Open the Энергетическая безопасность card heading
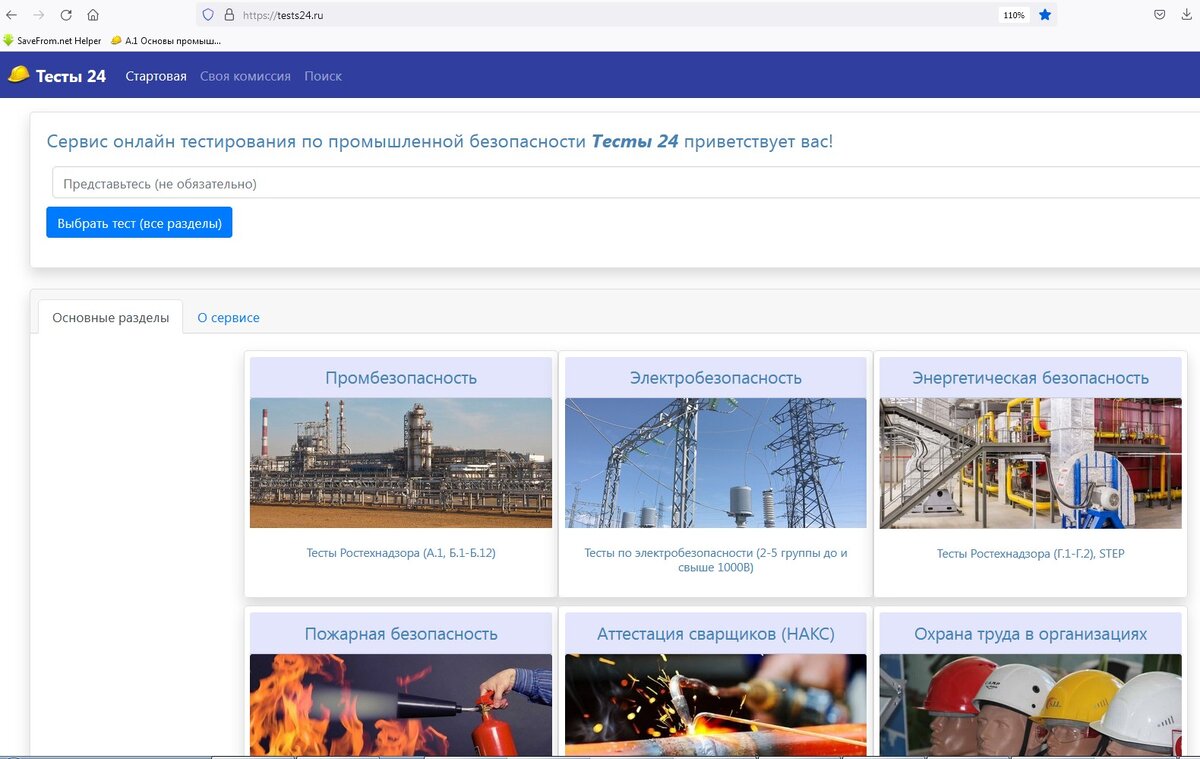Screen dimensions: 1200x759 pos(1031,378)
